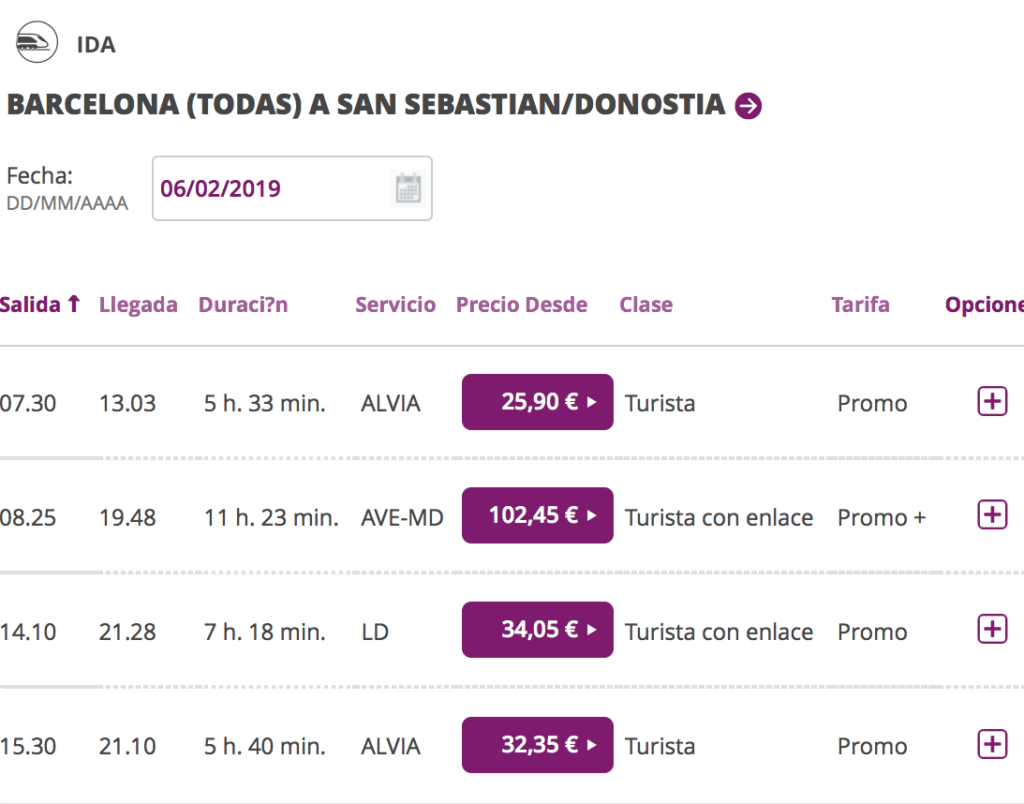
Task: Expand options for the 08.25 train
Action: click(x=992, y=515)
